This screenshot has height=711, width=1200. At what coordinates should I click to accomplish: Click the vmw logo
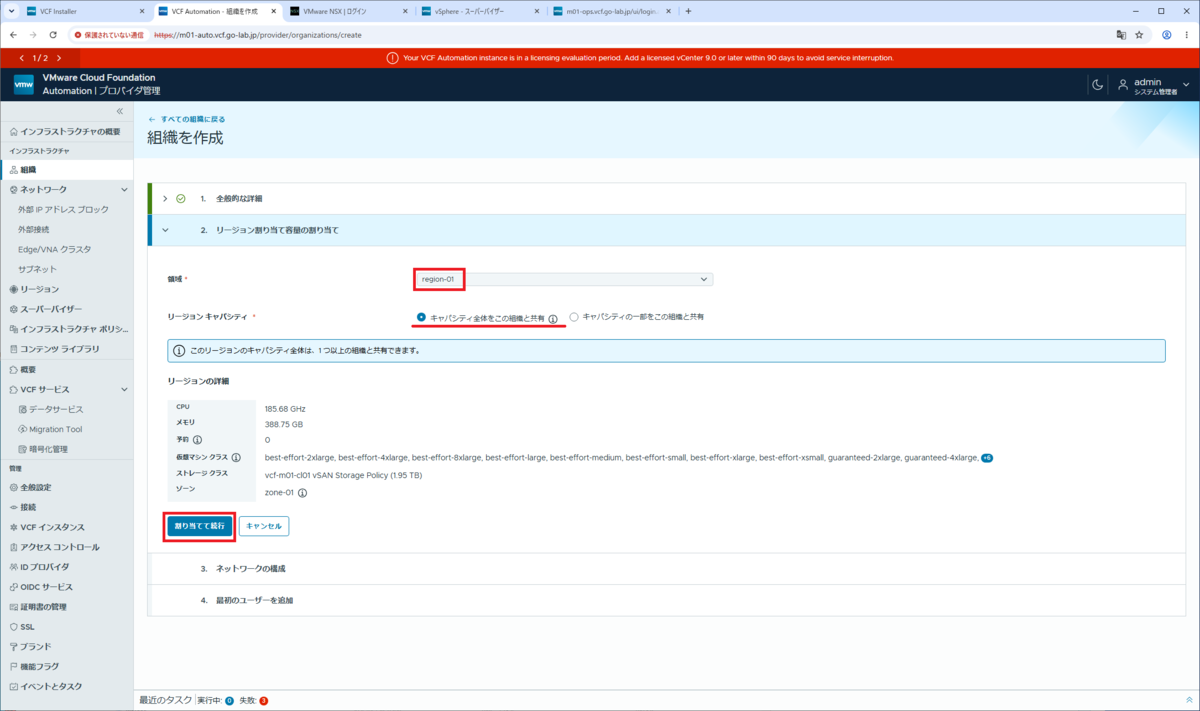tap(24, 85)
